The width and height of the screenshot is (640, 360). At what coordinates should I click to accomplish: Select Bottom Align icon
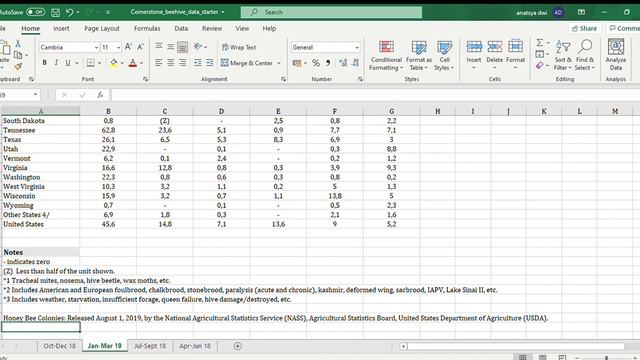point(182,47)
